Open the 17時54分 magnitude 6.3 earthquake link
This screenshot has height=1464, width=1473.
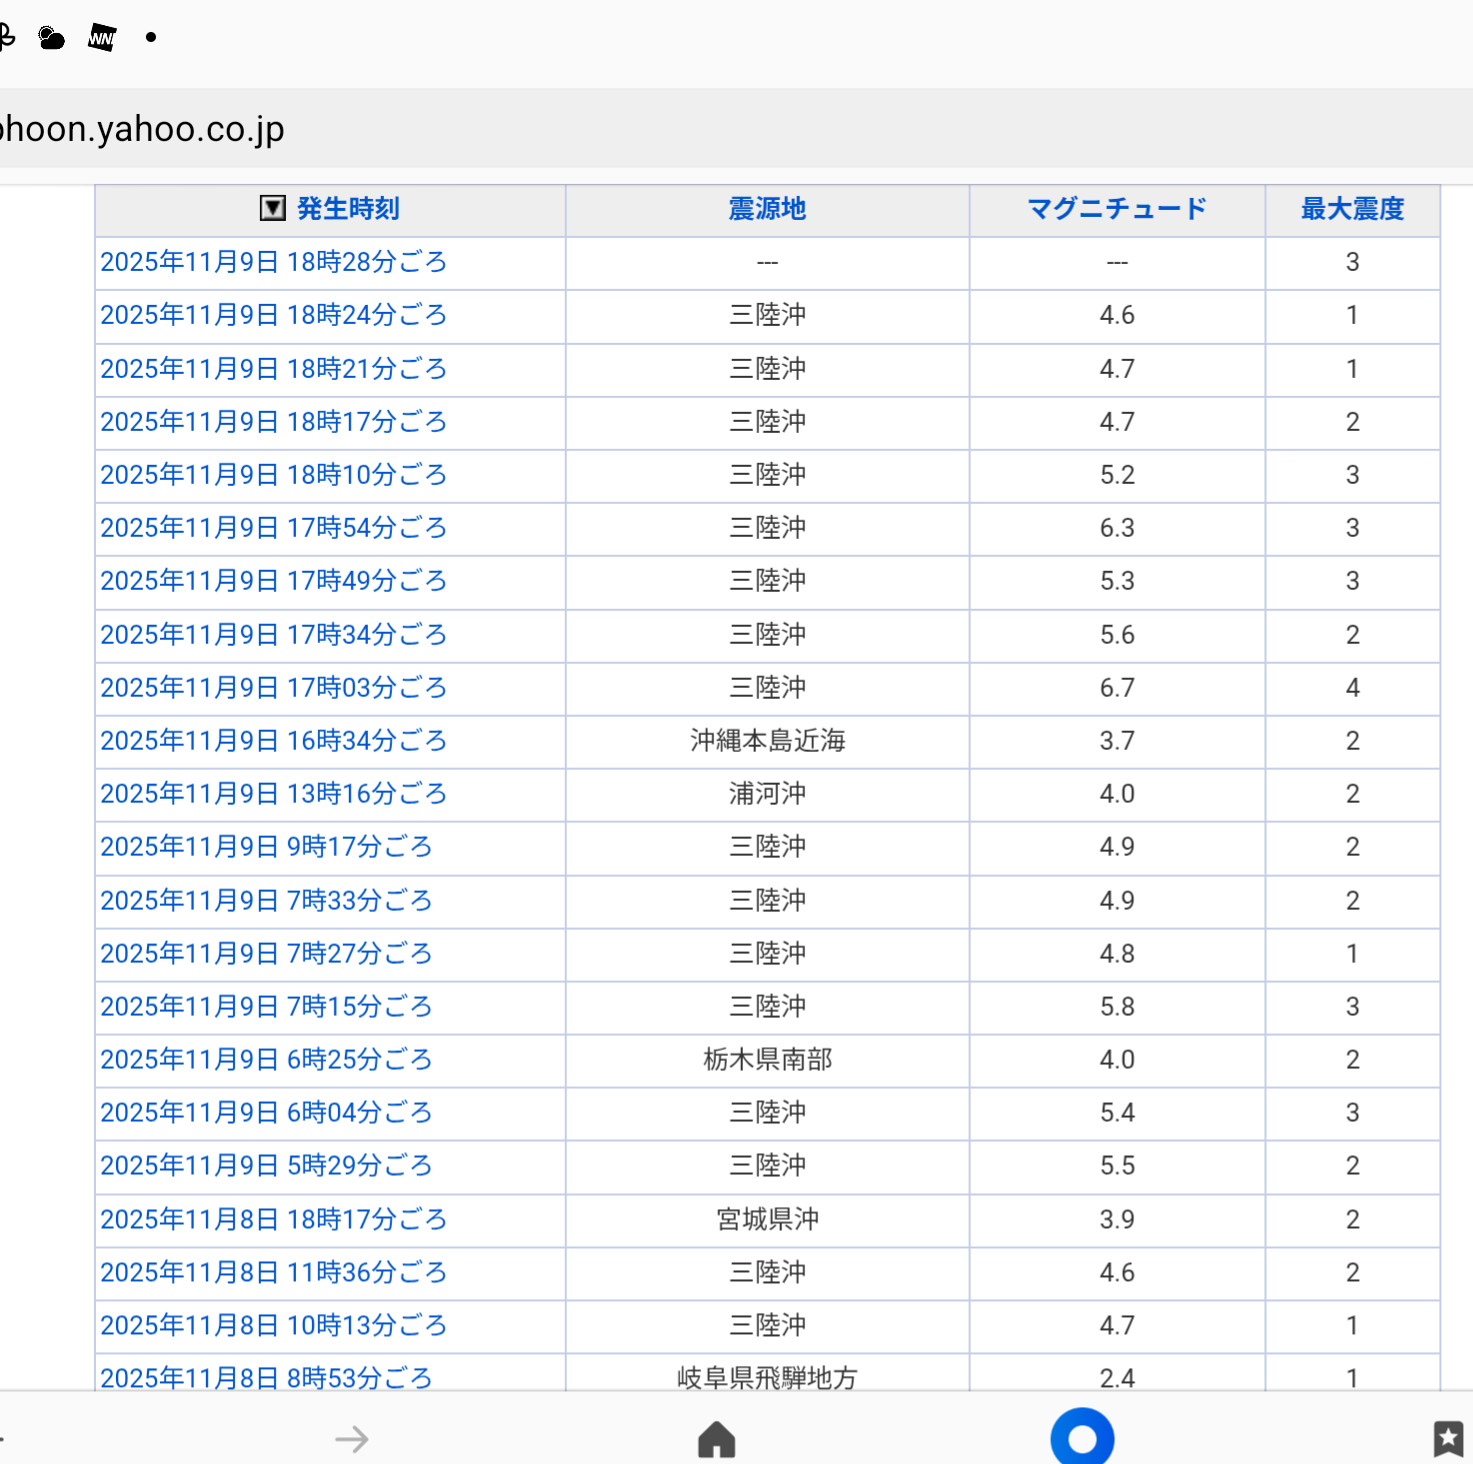273,528
